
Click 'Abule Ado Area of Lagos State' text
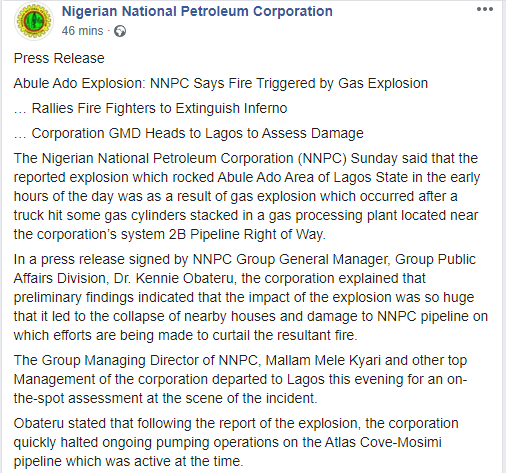click(x=313, y=177)
